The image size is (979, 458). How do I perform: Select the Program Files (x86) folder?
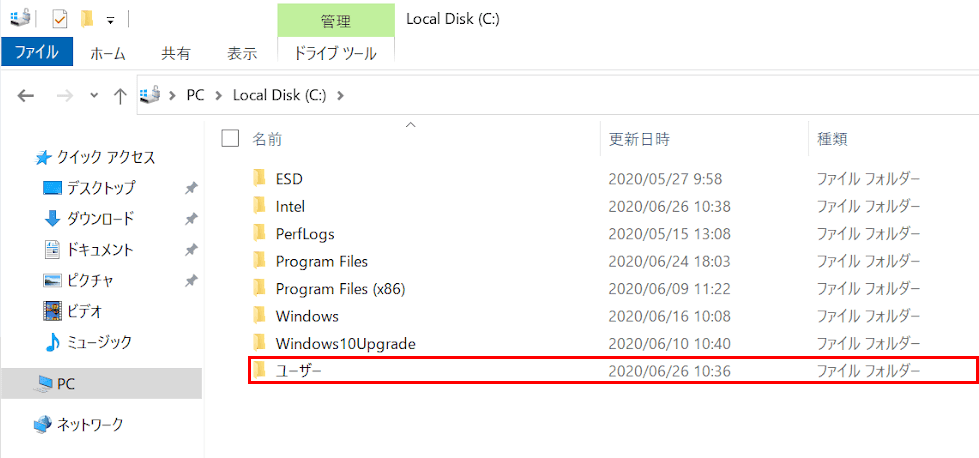point(341,289)
